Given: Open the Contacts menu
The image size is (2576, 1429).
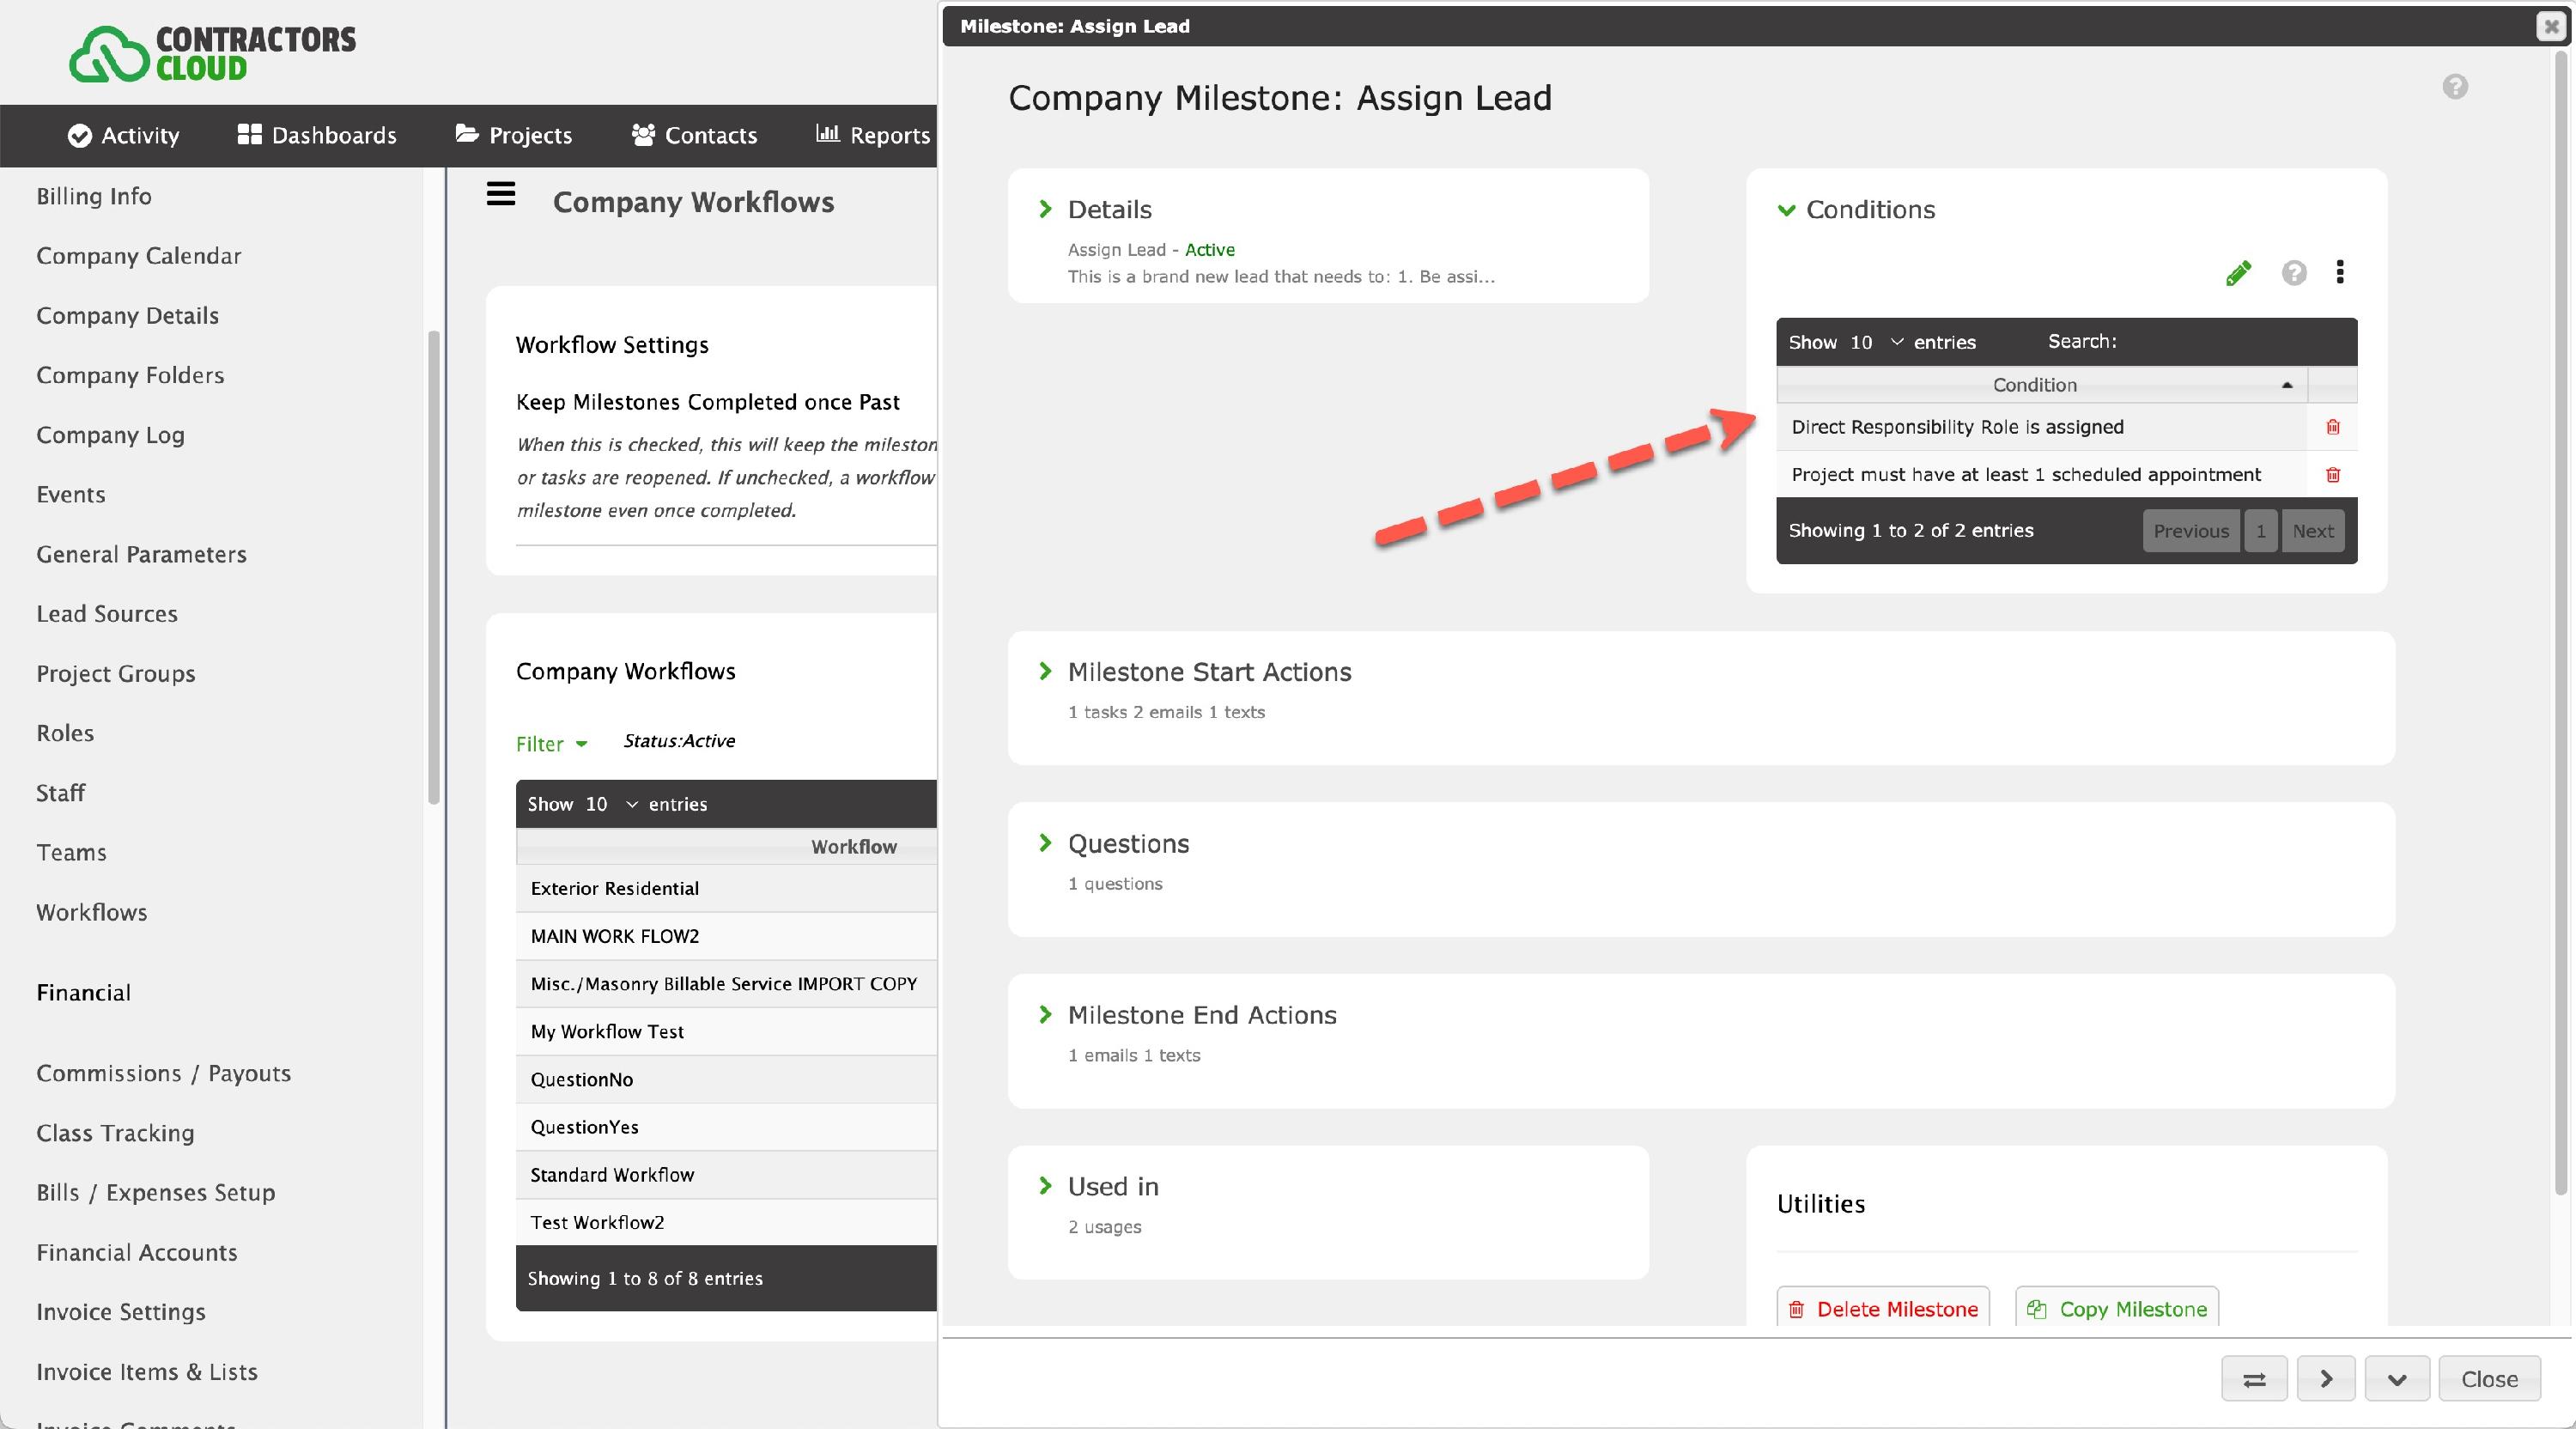Looking at the screenshot, I should [x=694, y=135].
